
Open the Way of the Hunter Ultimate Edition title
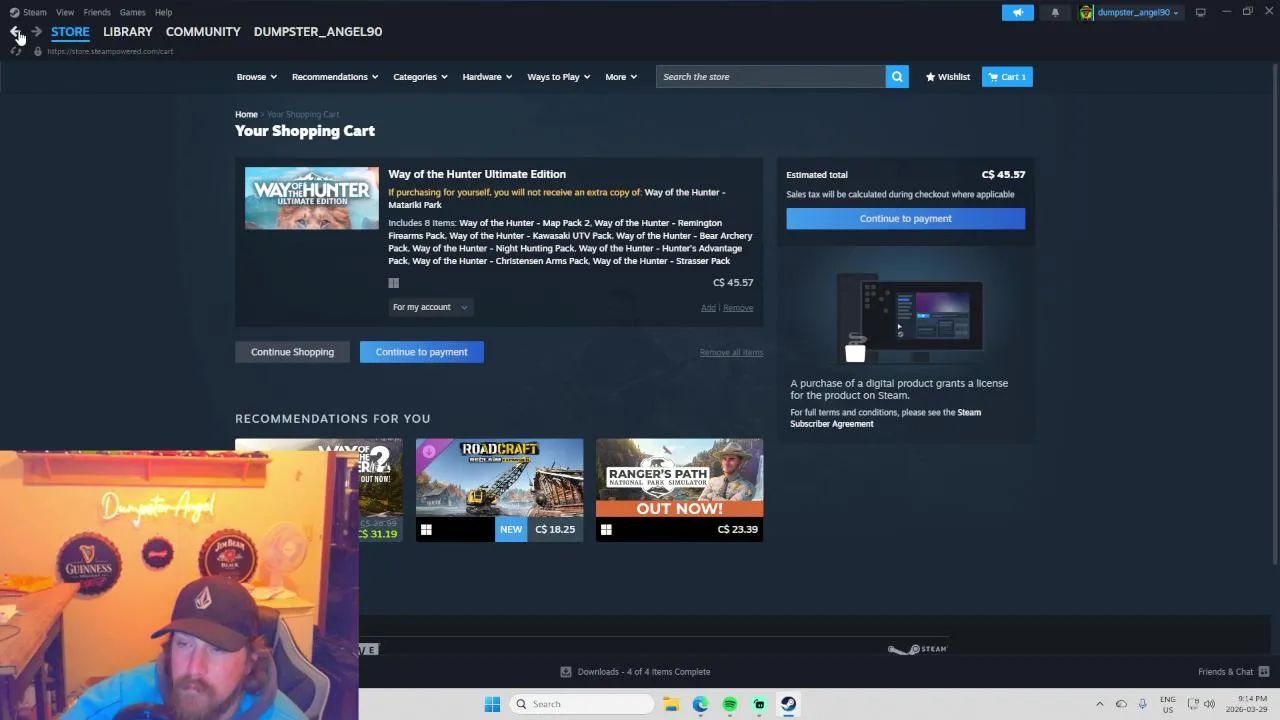[477, 174]
